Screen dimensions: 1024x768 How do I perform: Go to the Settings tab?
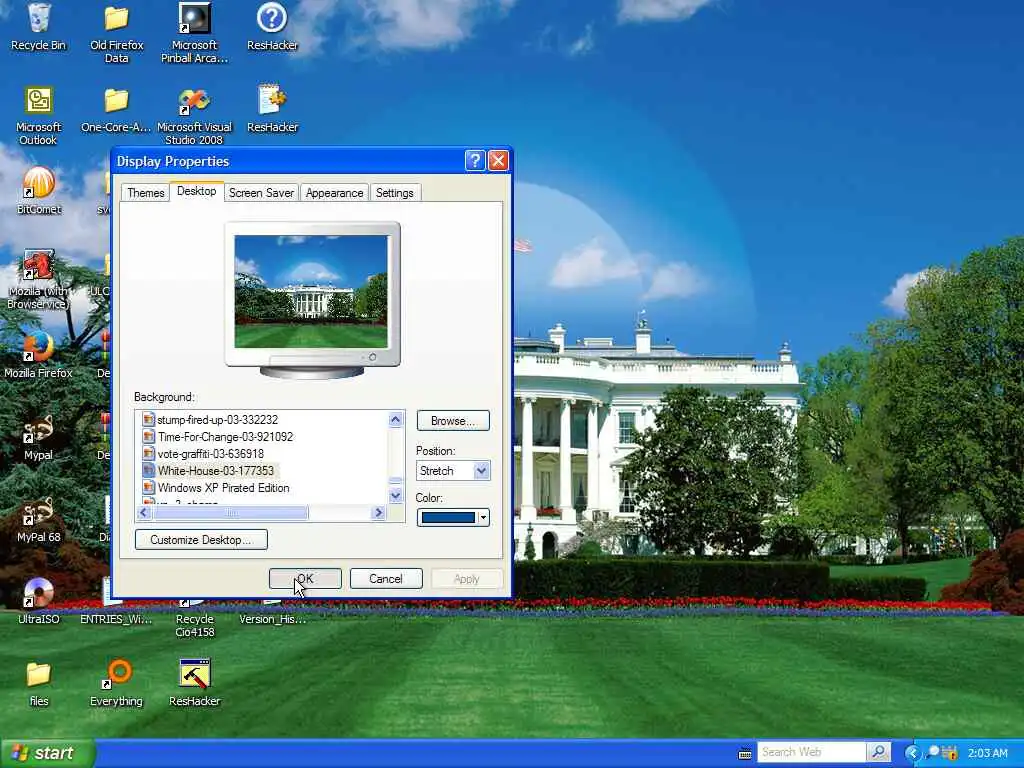pyautogui.click(x=394, y=193)
